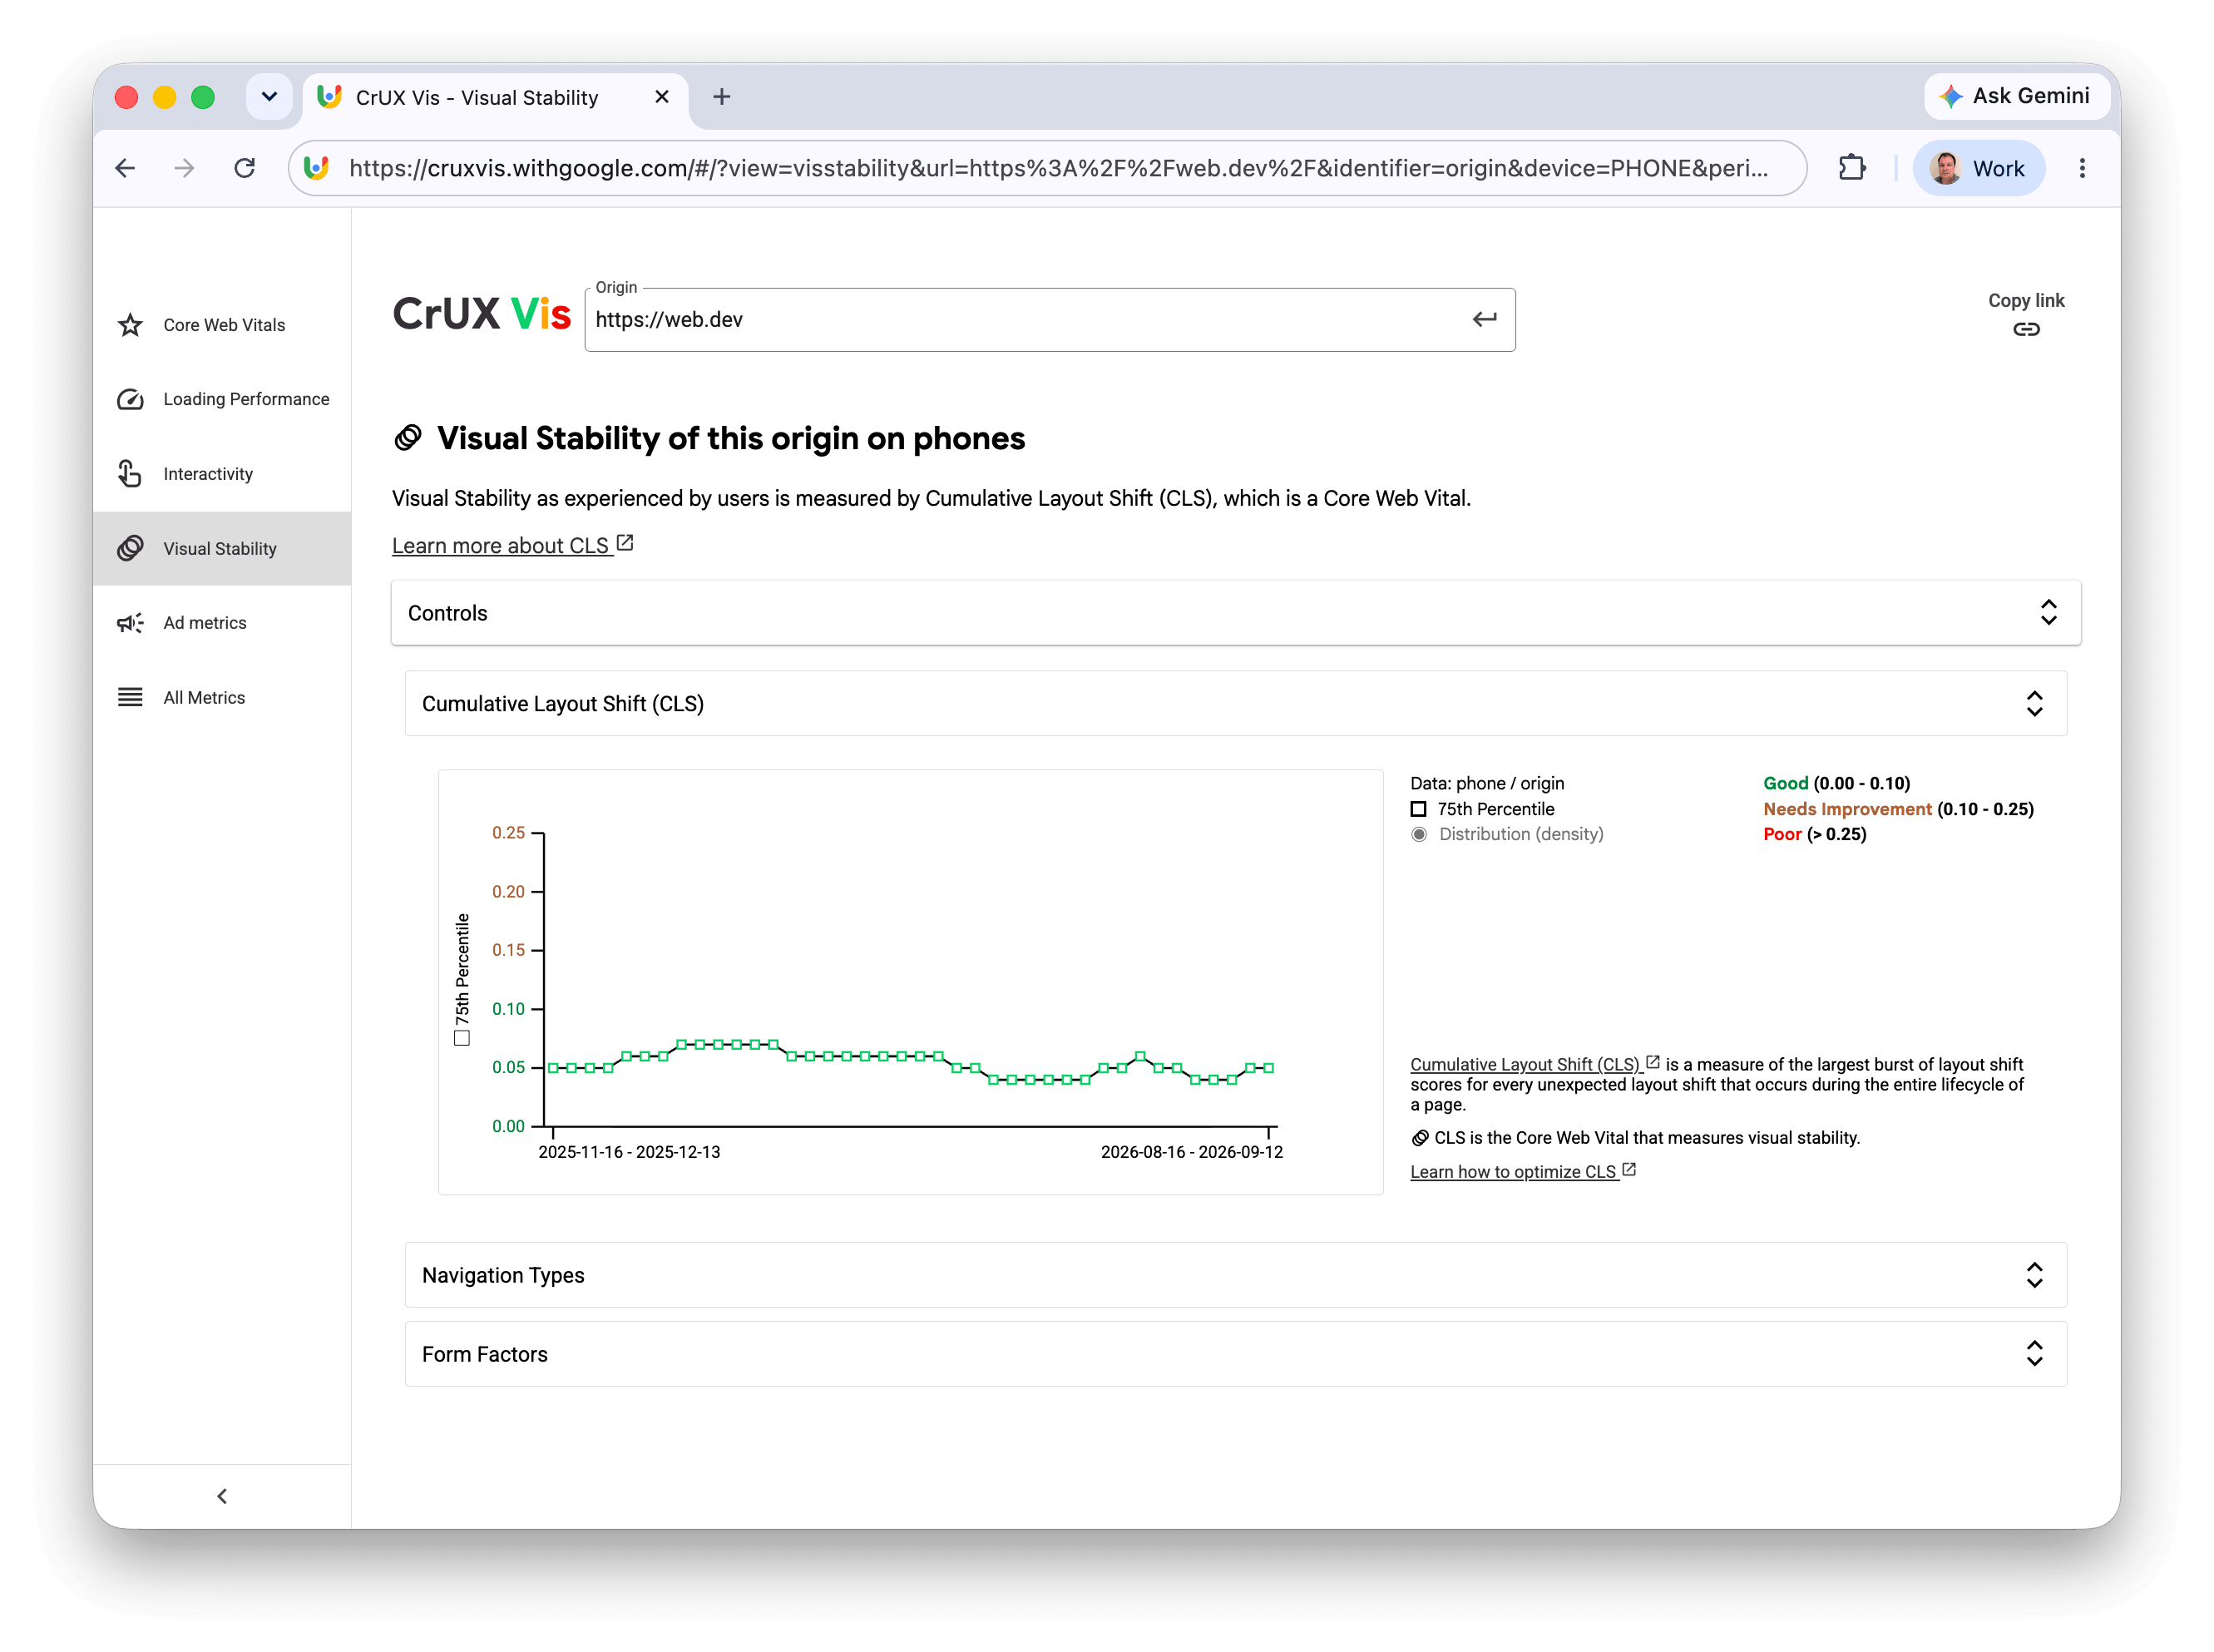This screenshot has height=1652, width=2214.
Task: Click the Ask Gemini button
Action: coord(2016,96)
